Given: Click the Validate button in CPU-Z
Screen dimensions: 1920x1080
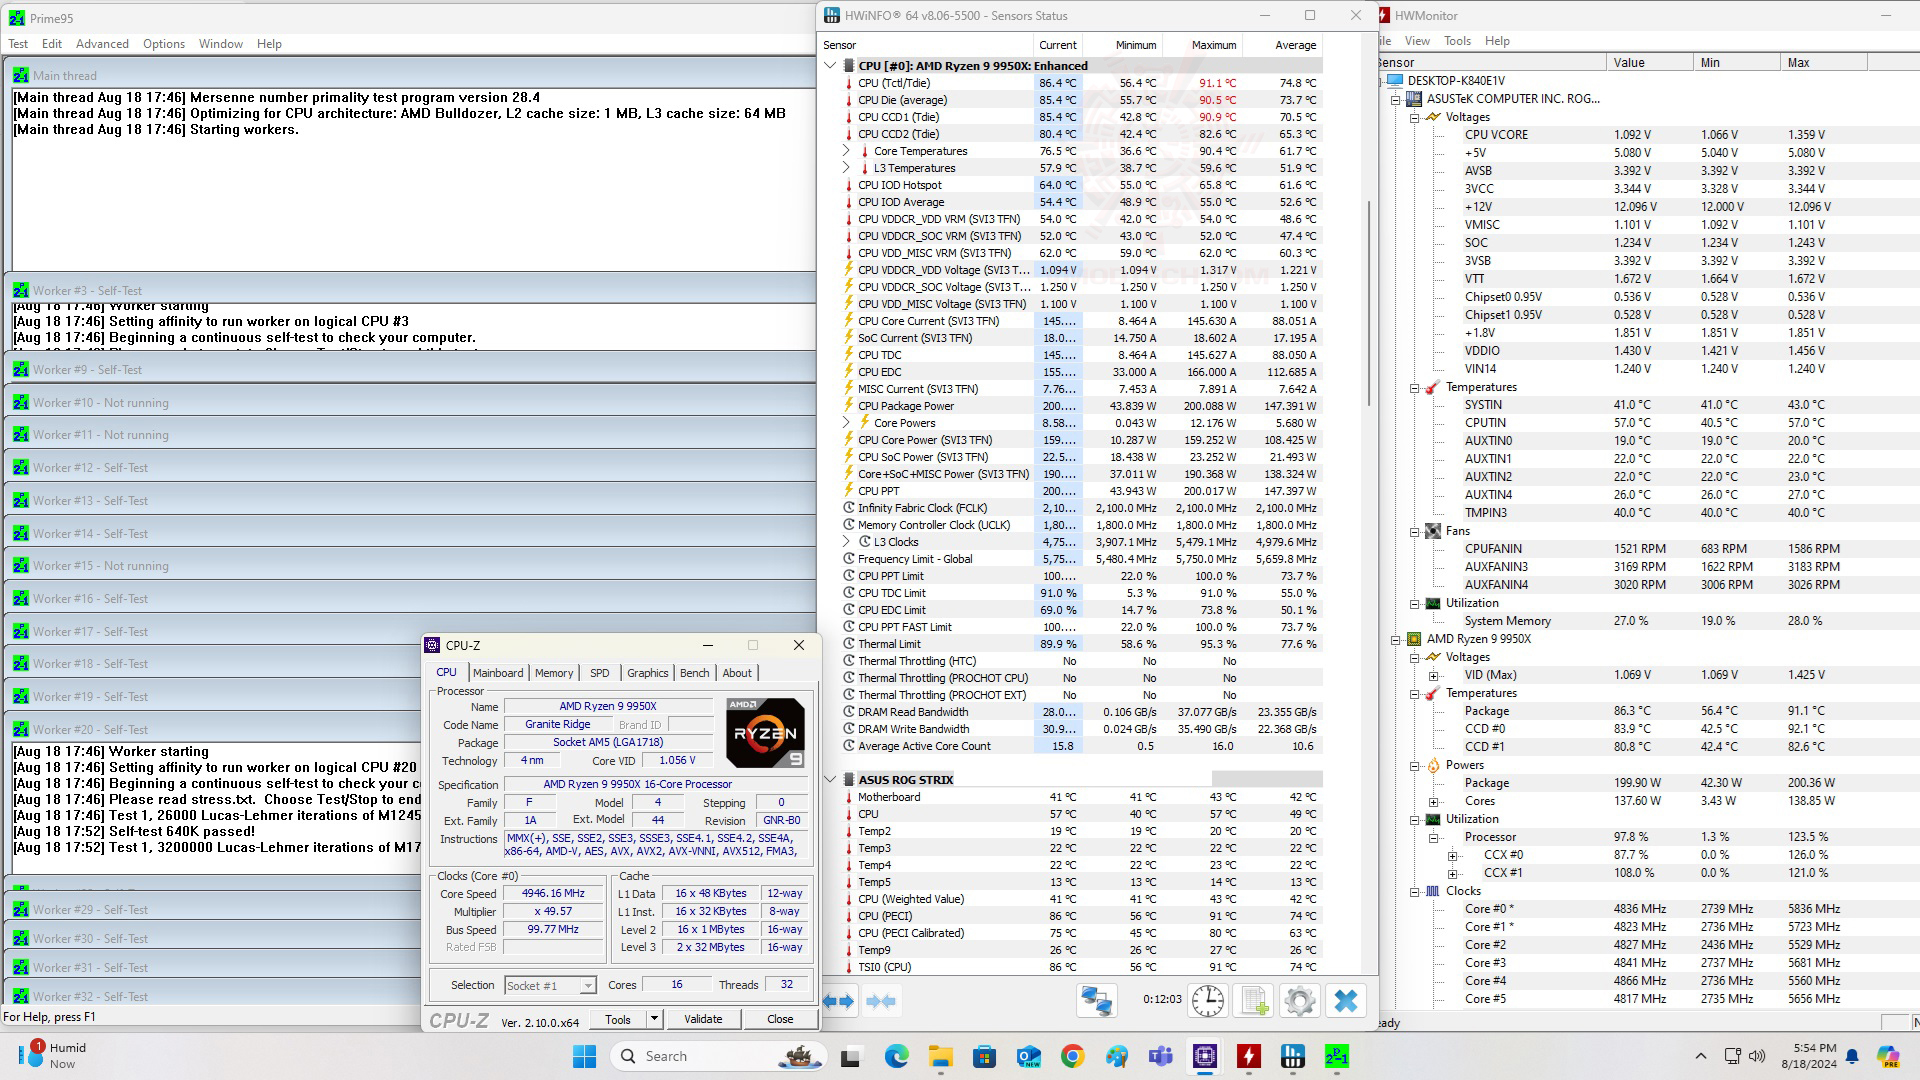Looking at the screenshot, I should 703,1019.
